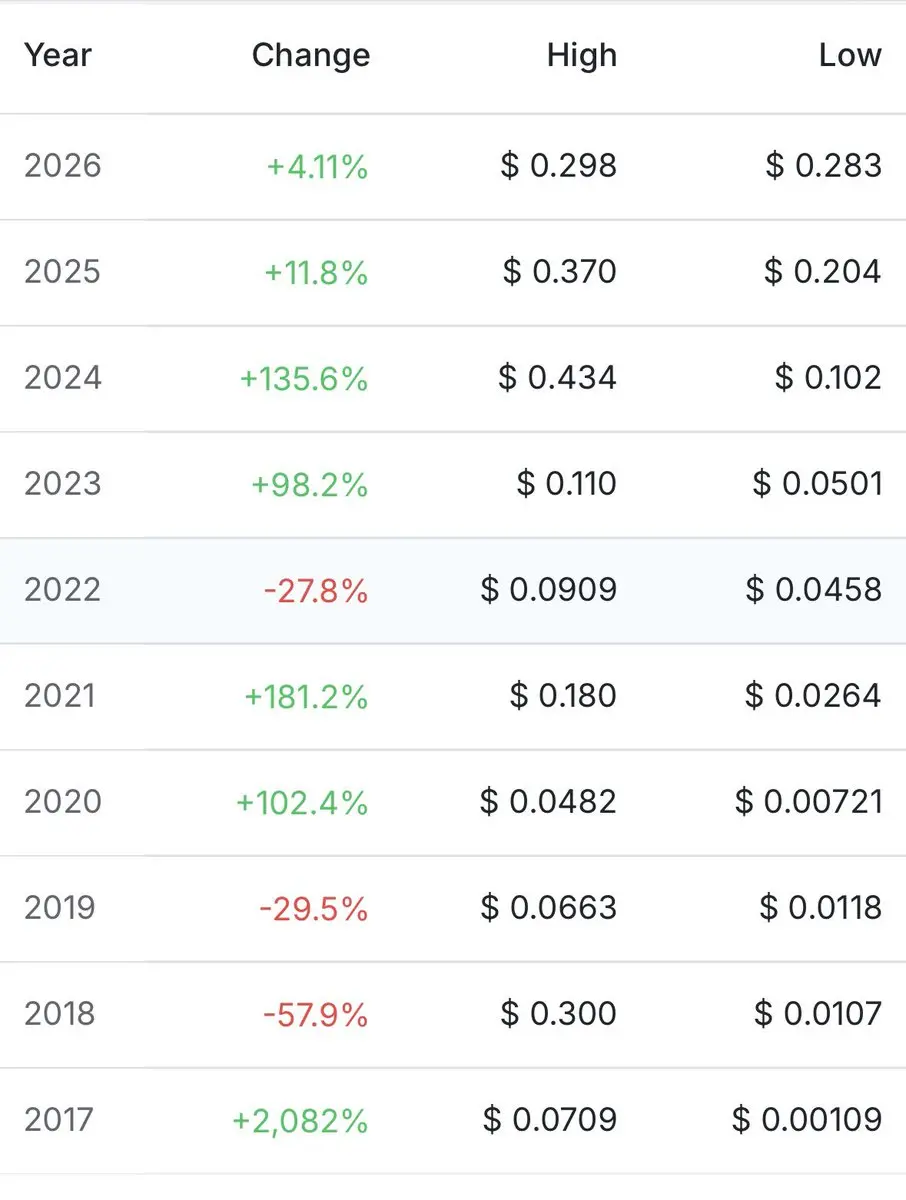Select the 2026 year row
Viewport: 906px width, 1200px height.
pyautogui.click(x=453, y=166)
